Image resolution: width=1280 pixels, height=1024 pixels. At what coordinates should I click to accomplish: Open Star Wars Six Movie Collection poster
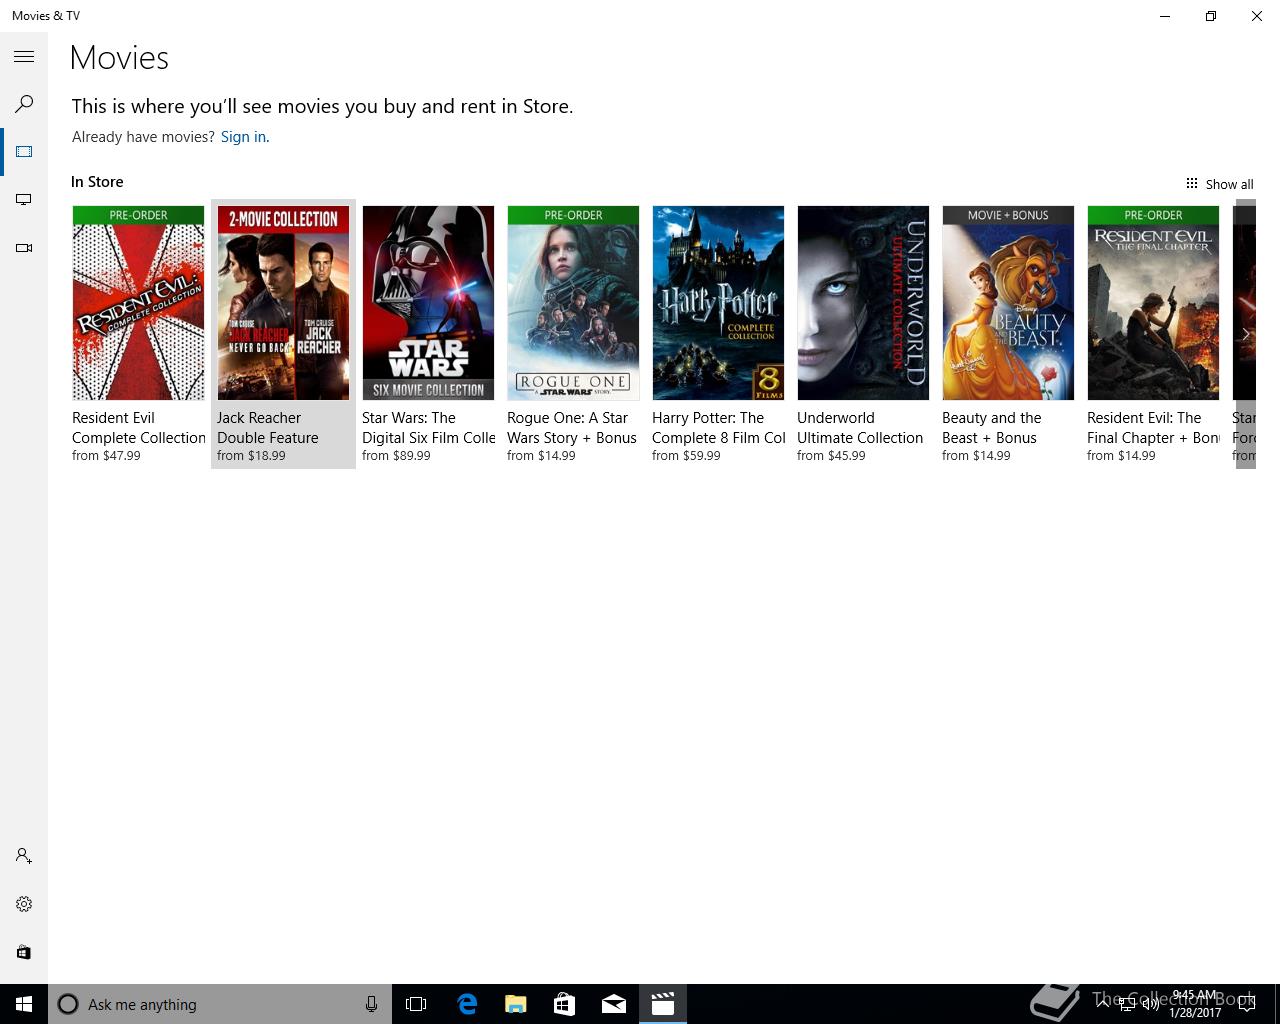click(x=428, y=303)
